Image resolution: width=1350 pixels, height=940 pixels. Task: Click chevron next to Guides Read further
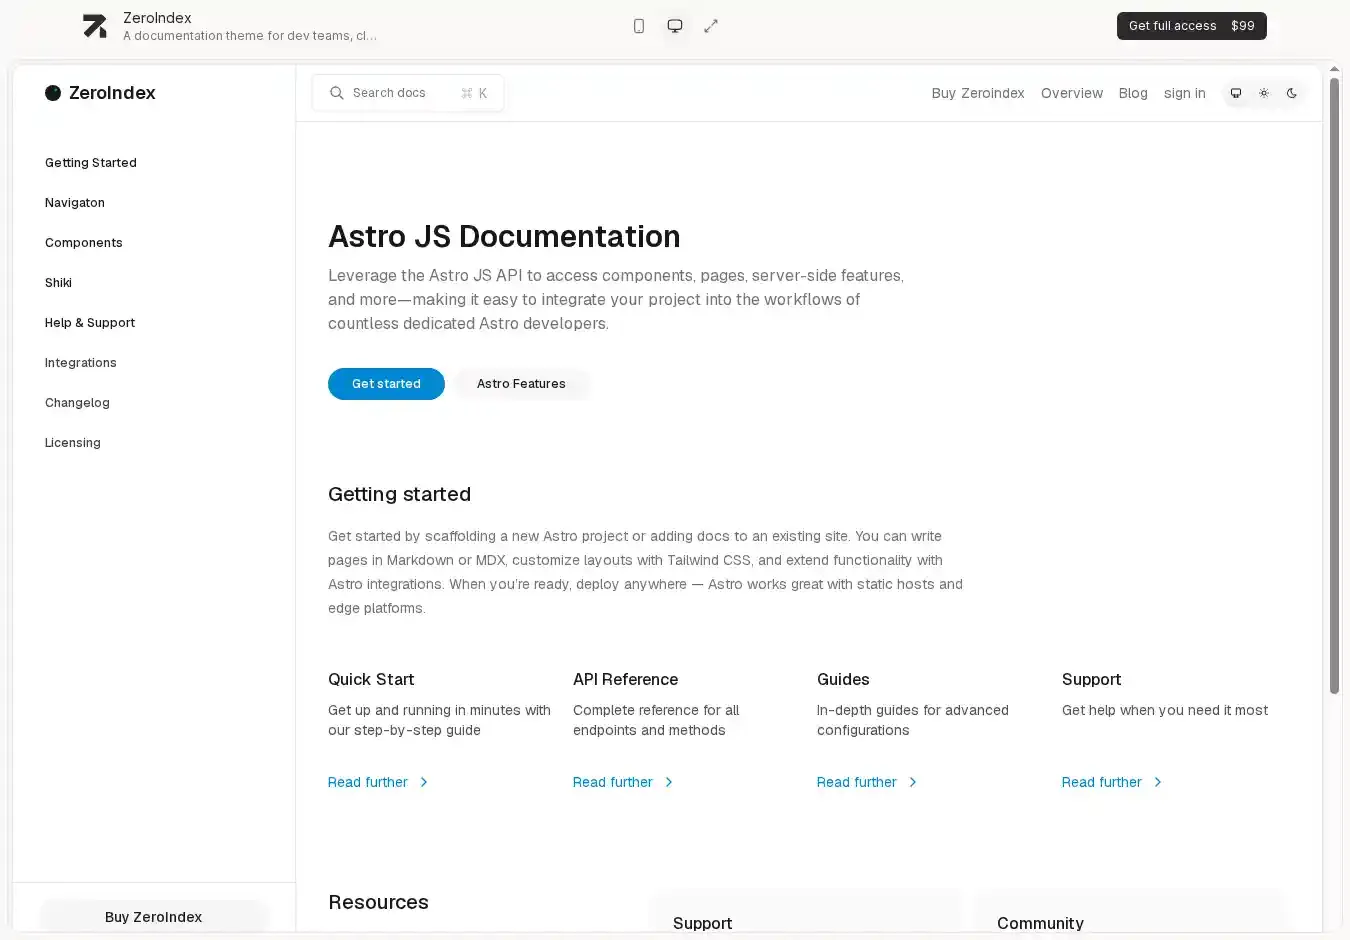[x=913, y=782]
